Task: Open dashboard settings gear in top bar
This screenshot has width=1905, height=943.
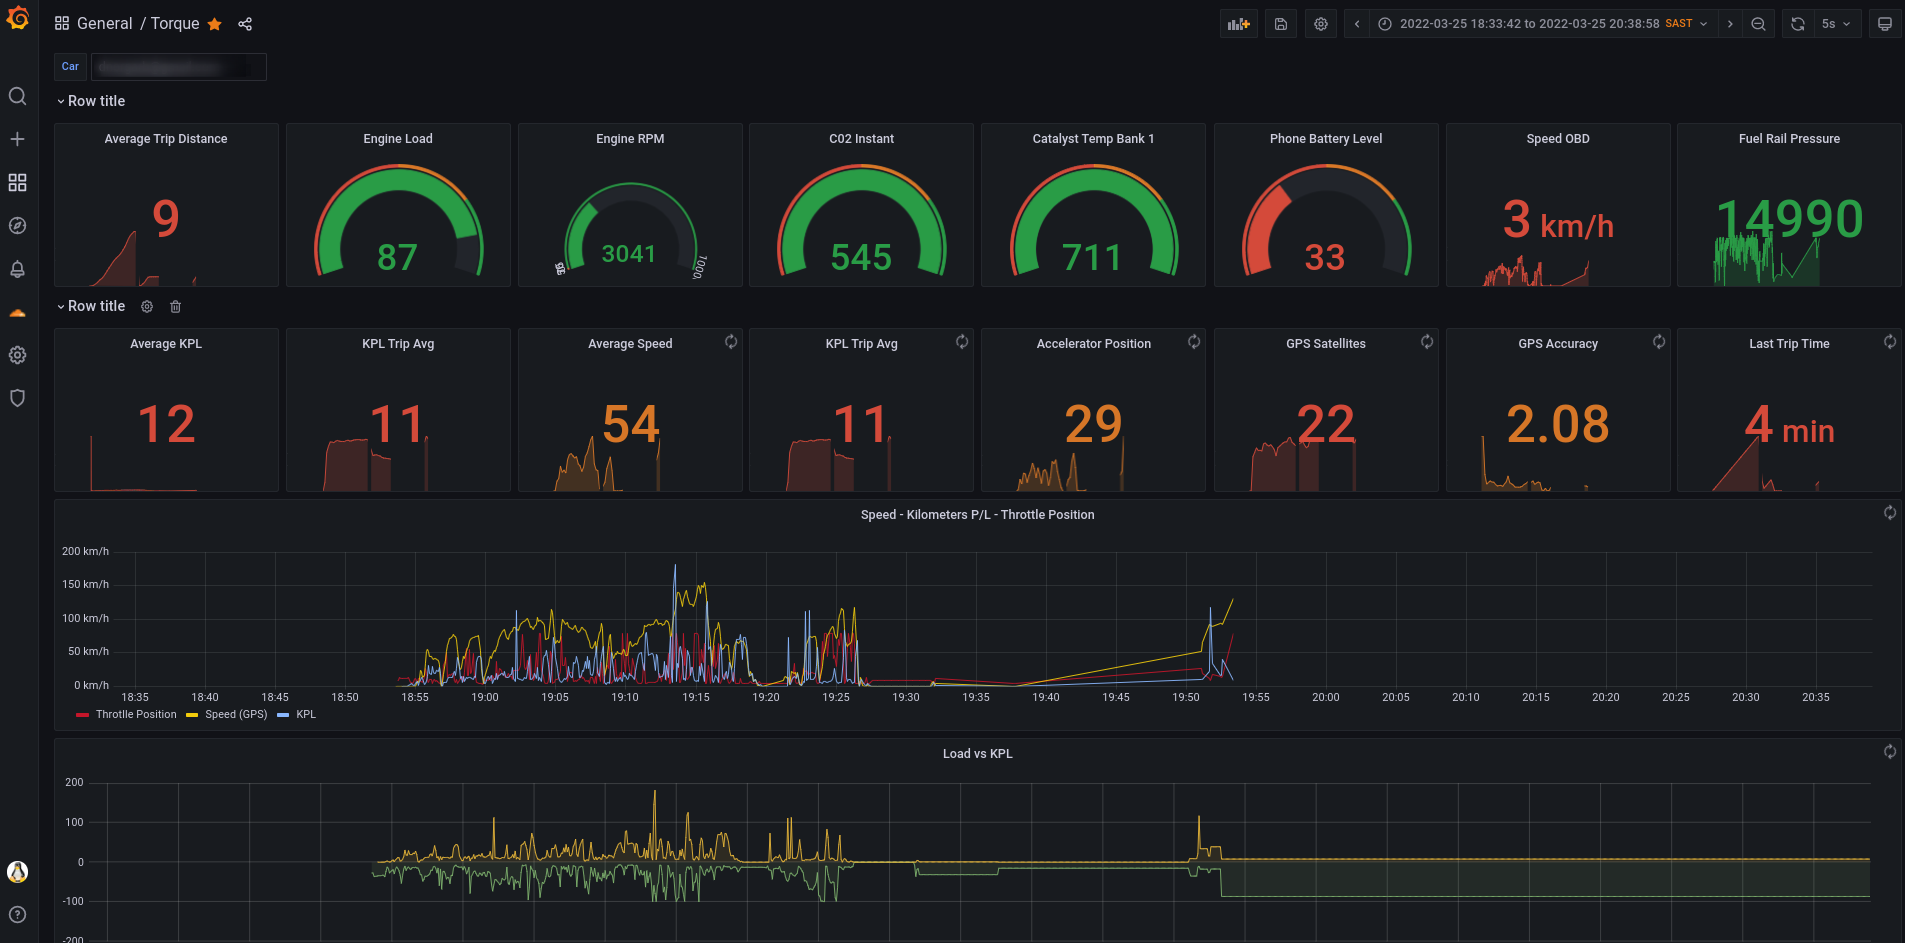Action: point(1321,24)
